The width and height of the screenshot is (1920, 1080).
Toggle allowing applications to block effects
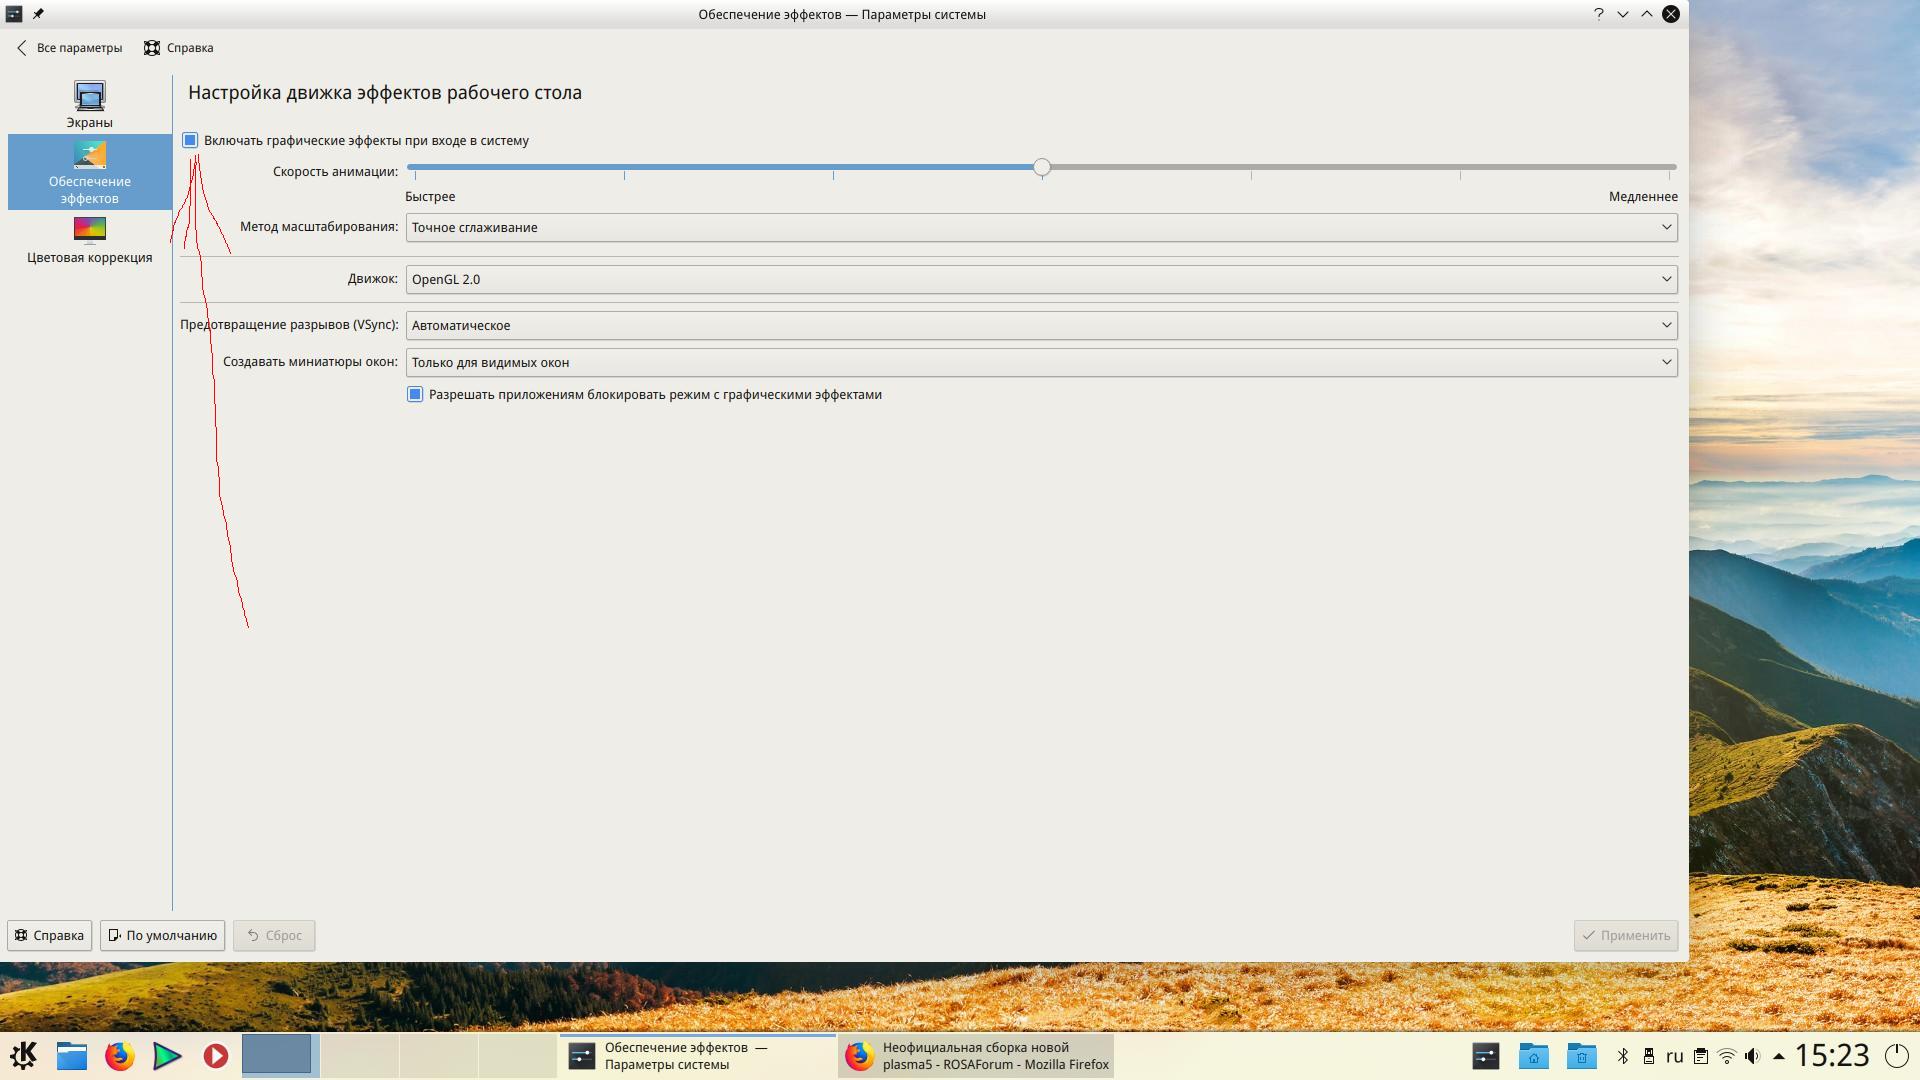pyautogui.click(x=415, y=394)
